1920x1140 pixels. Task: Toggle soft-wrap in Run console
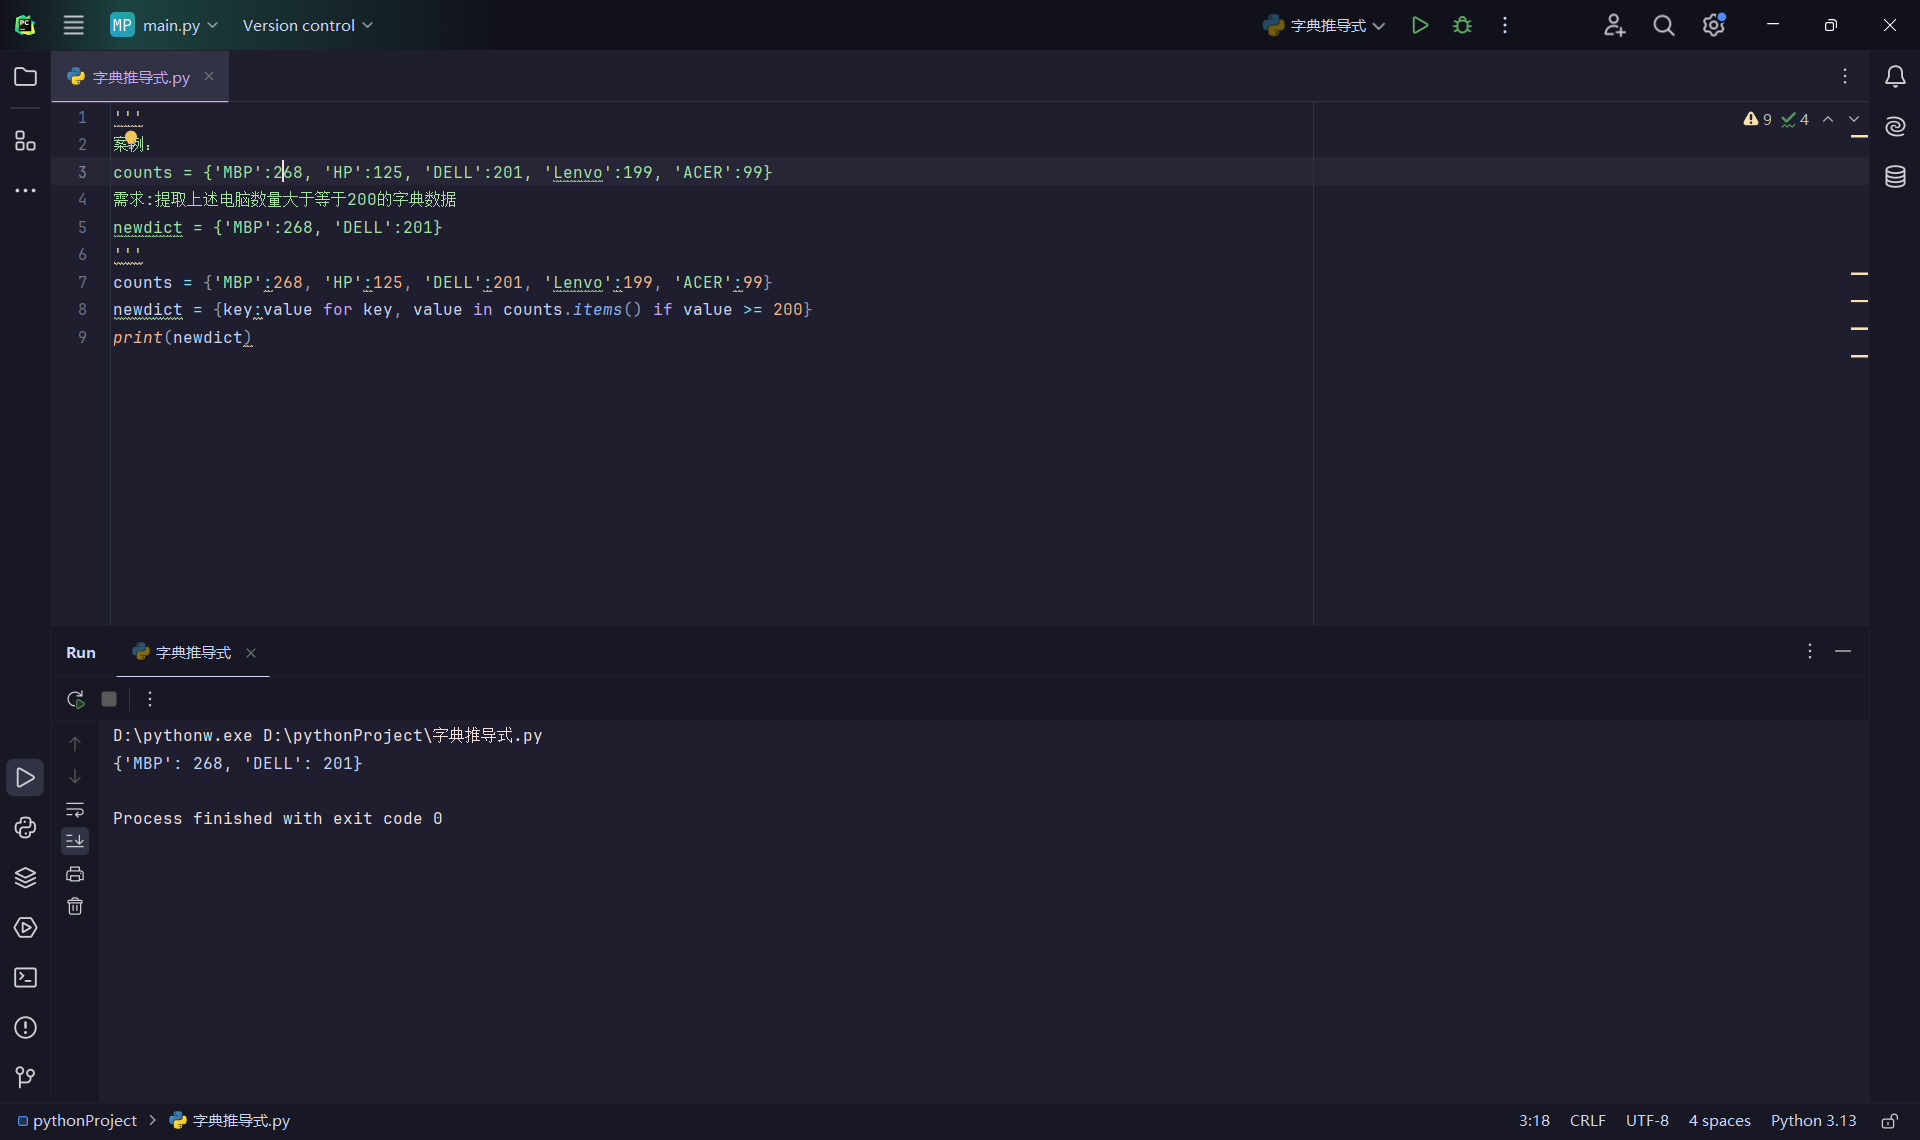coord(75,809)
